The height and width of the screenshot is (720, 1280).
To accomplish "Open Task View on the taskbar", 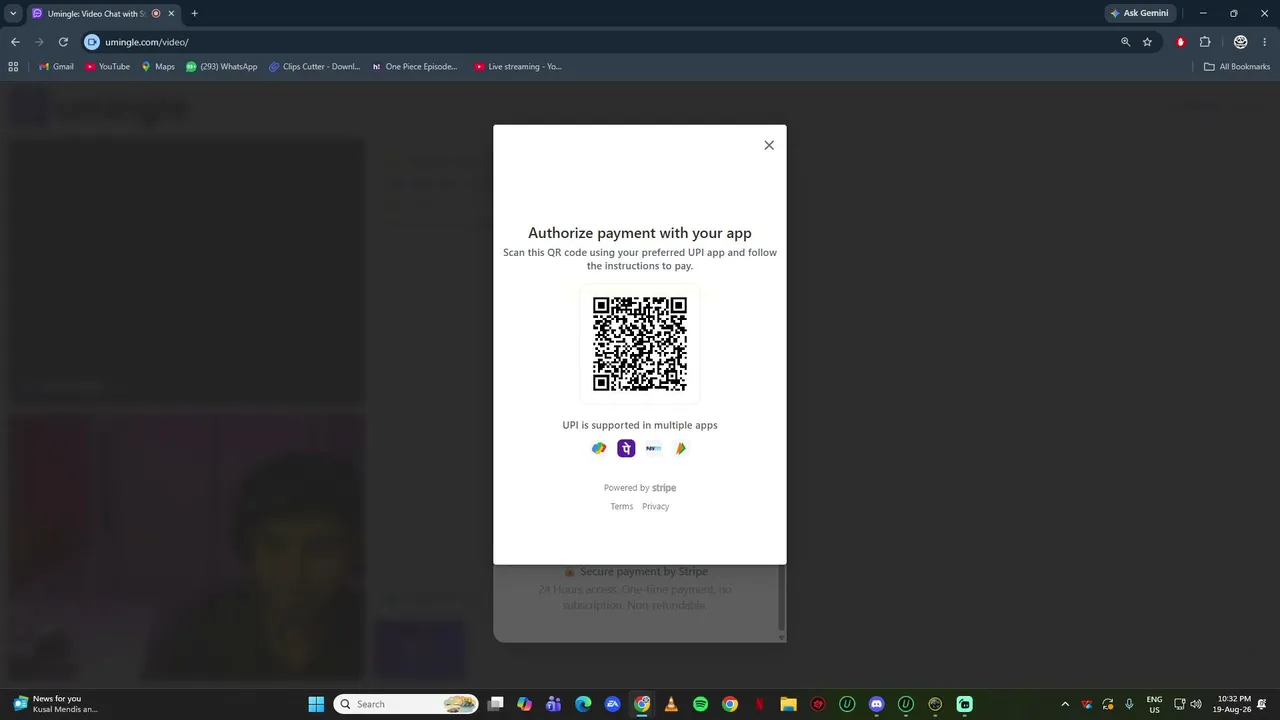I will coord(495,704).
